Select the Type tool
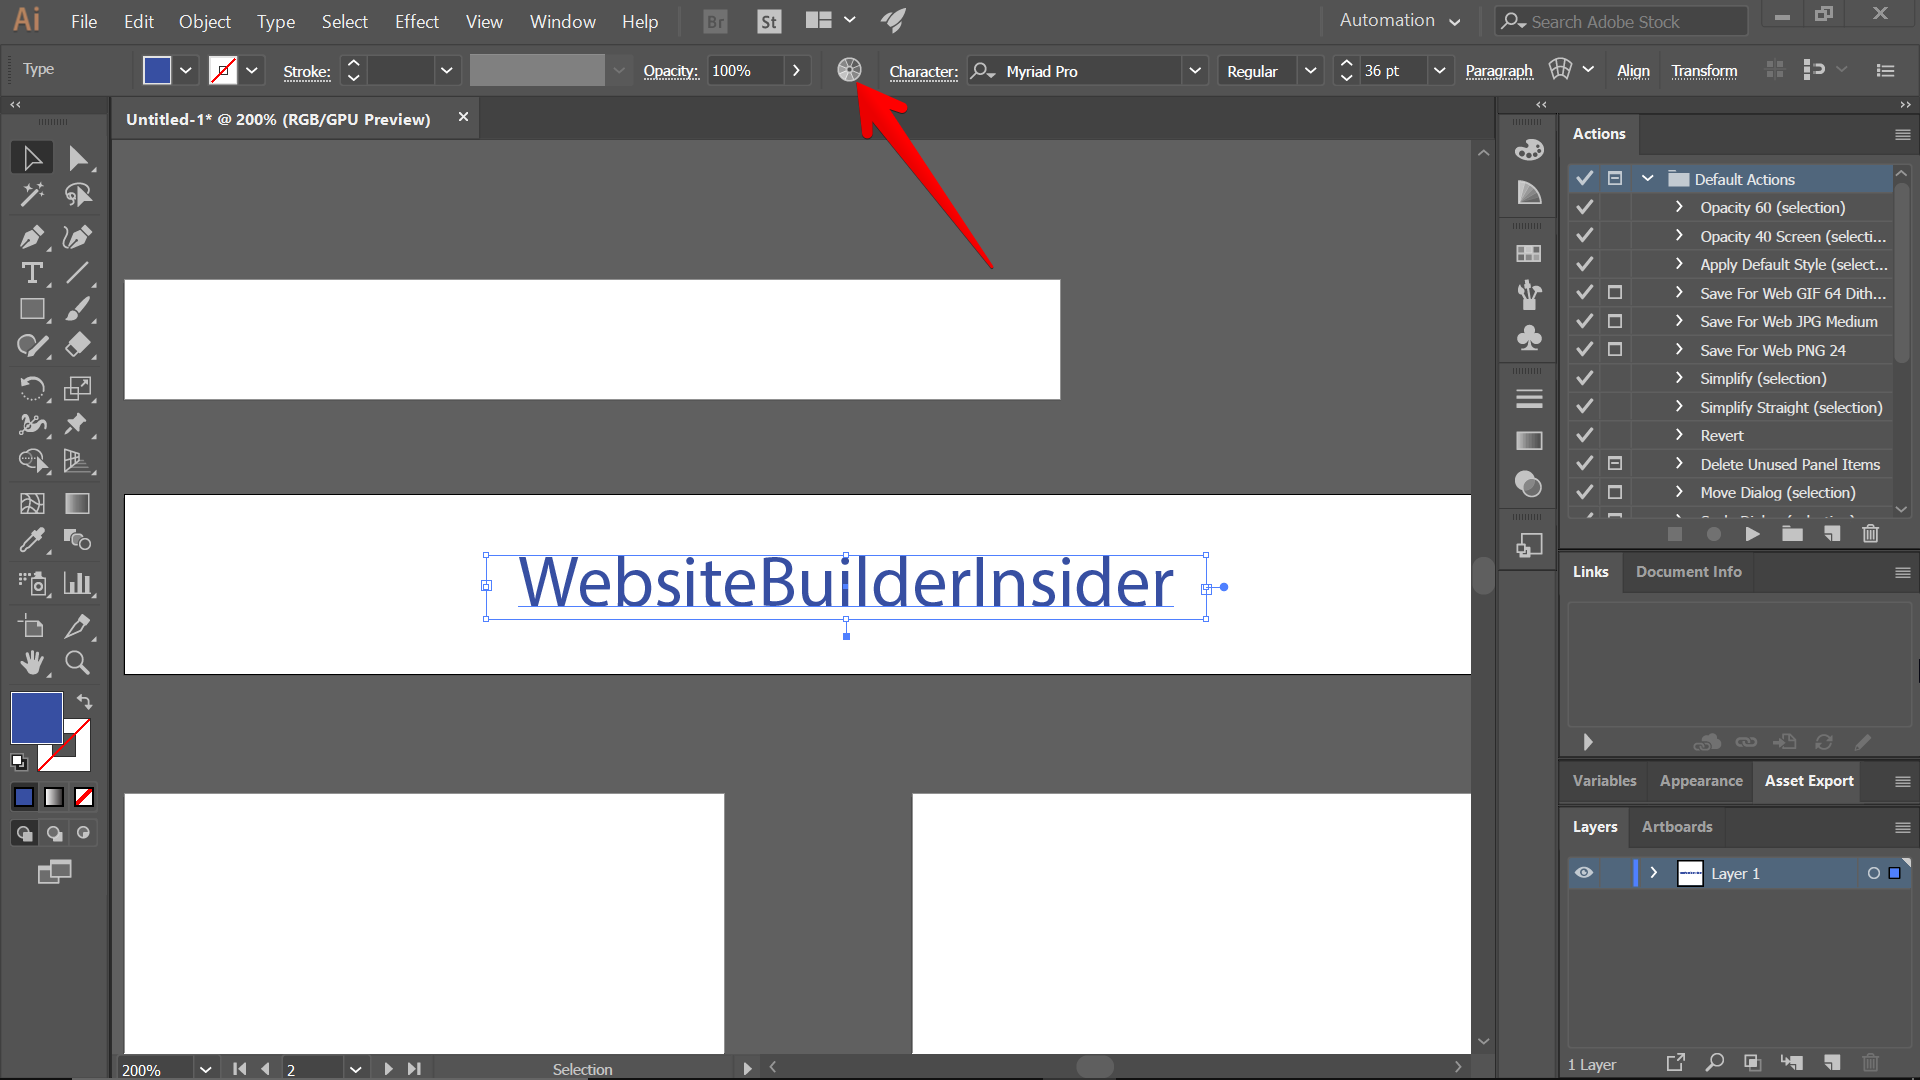The height and width of the screenshot is (1080, 1920). tap(32, 273)
